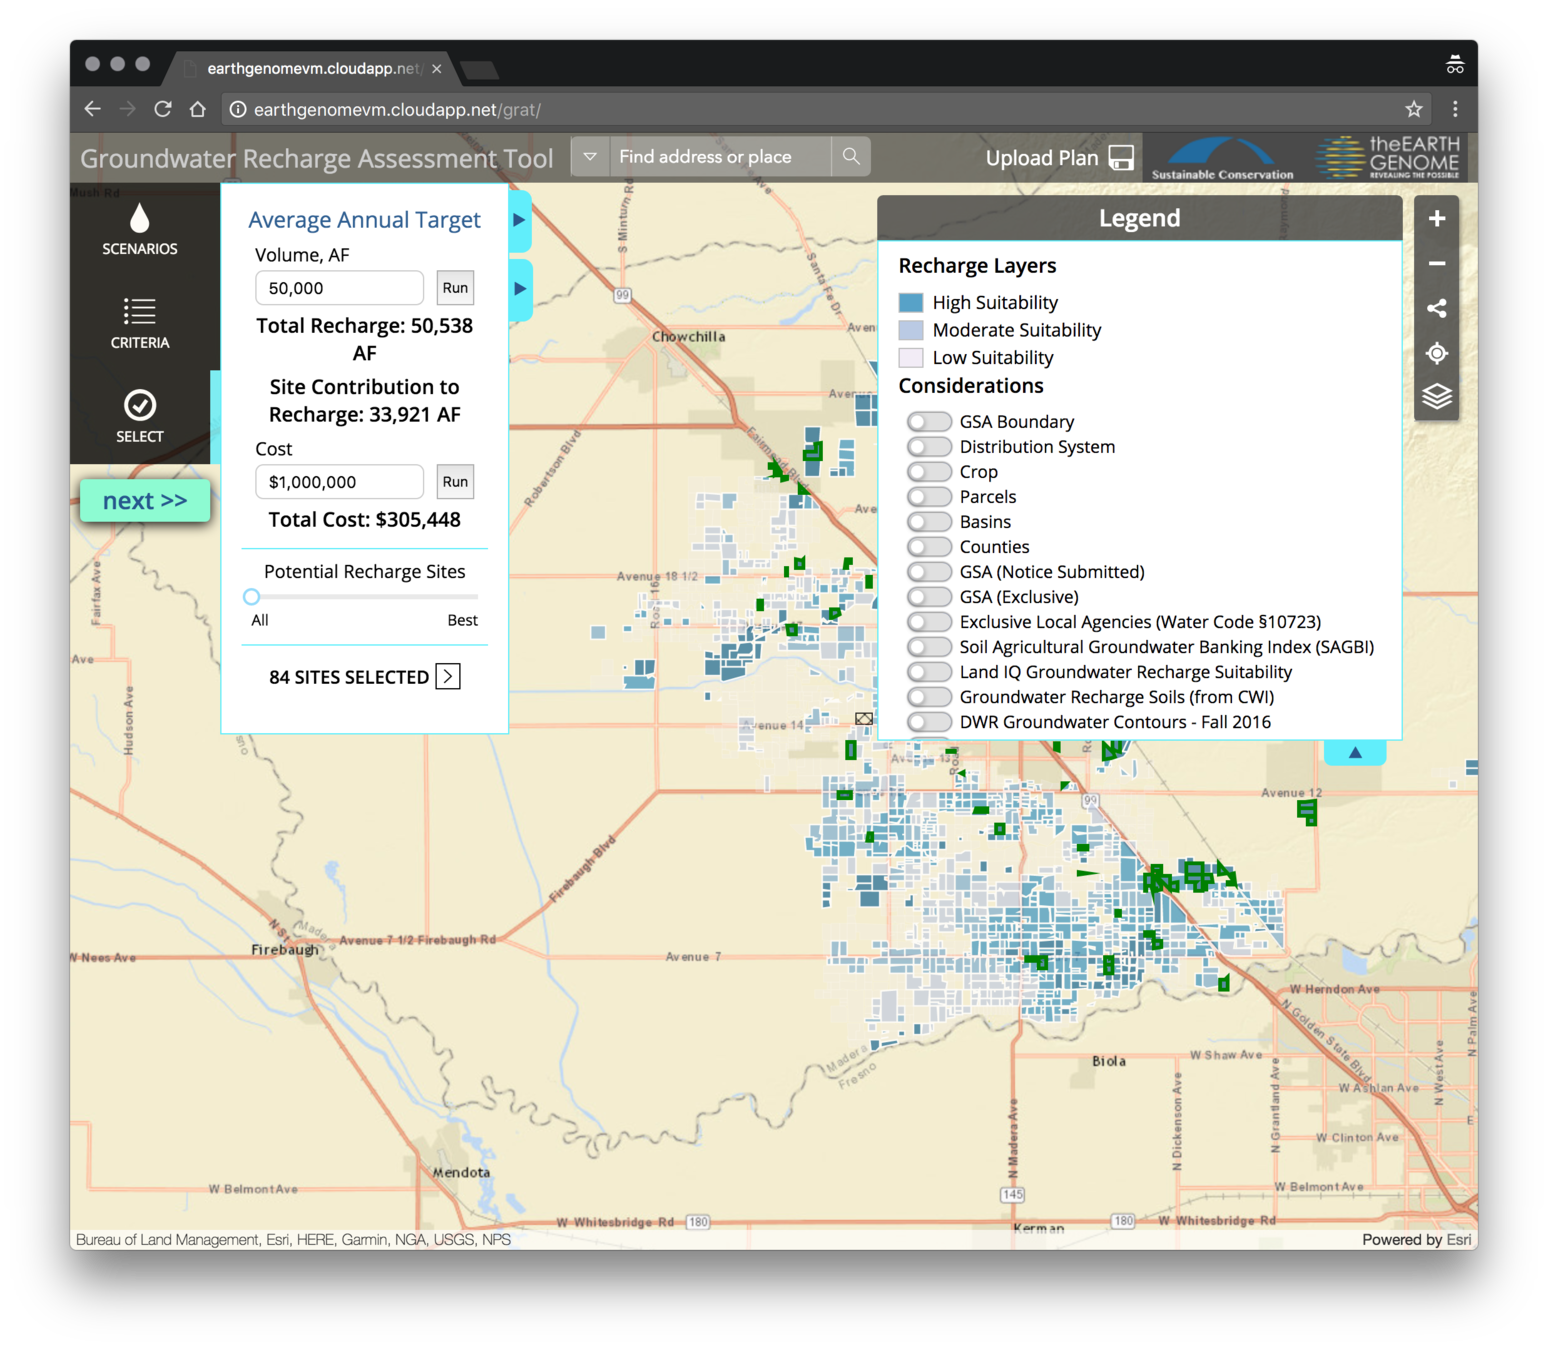Collapse the Legend with up arrow

point(1355,752)
